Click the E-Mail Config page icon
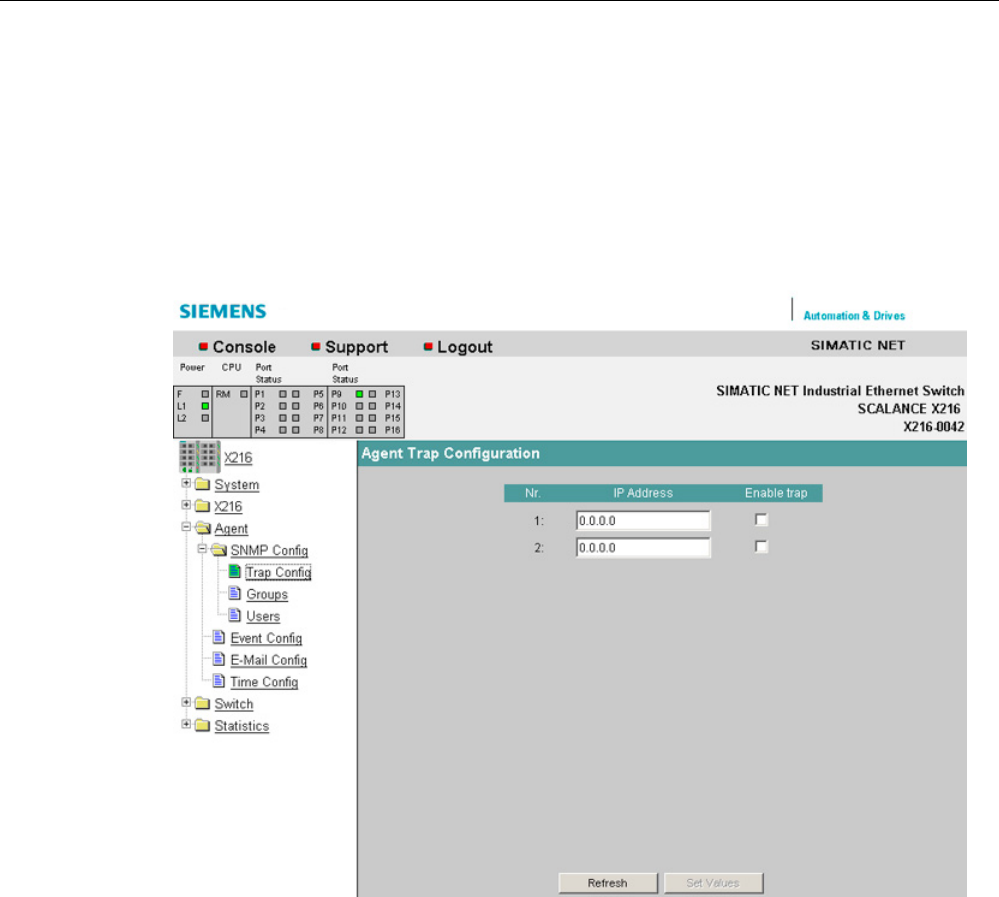The width and height of the screenshot is (999, 897). pyautogui.click(x=219, y=659)
